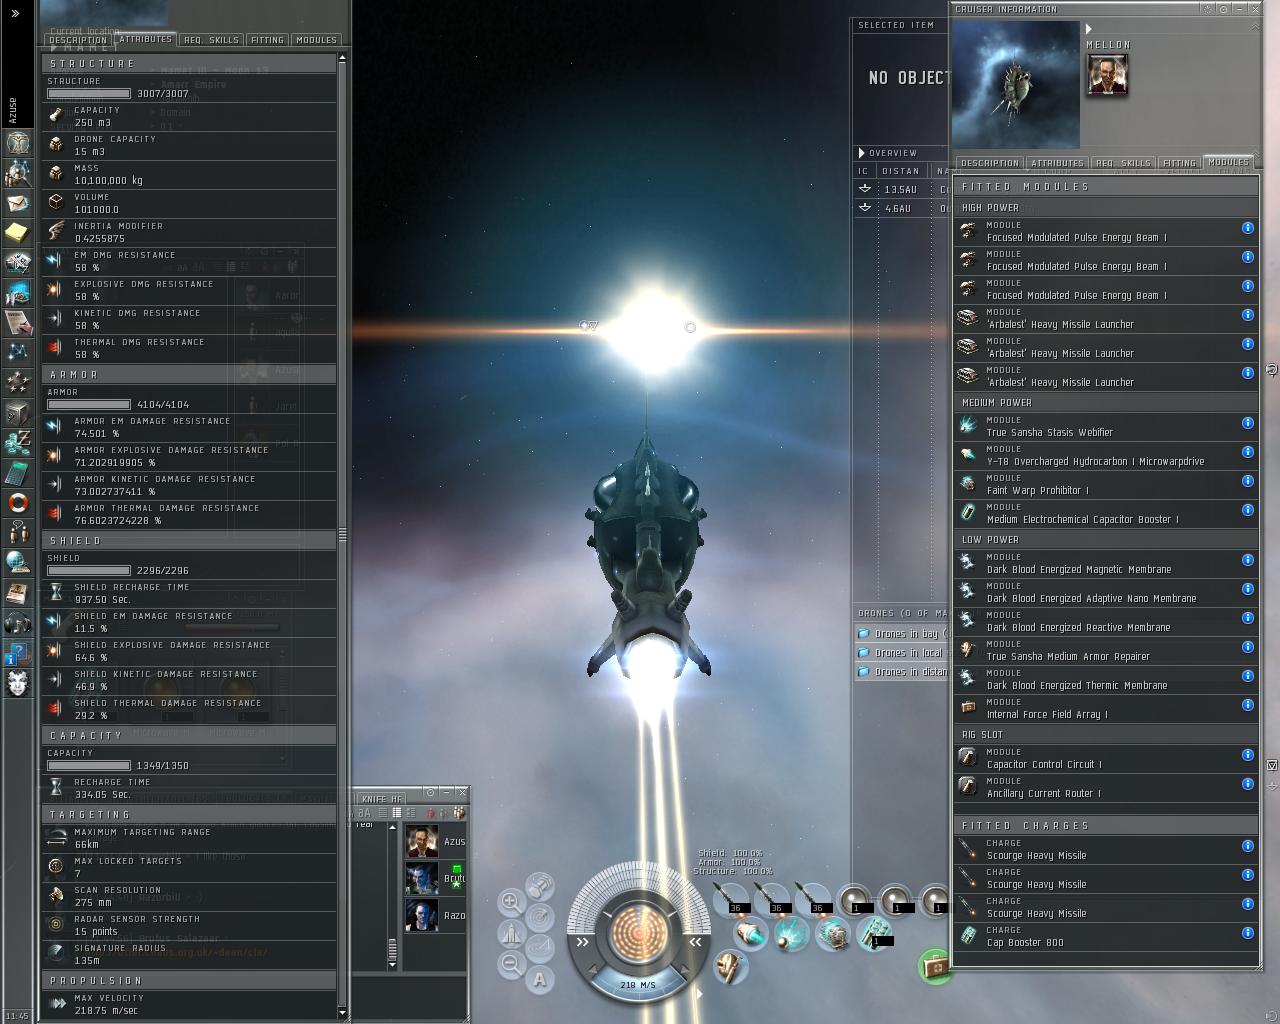The height and width of the screenshot is (1024, 1280).
Task: Show info for True Sansha Stasis Webifier
Action: 1248,423
